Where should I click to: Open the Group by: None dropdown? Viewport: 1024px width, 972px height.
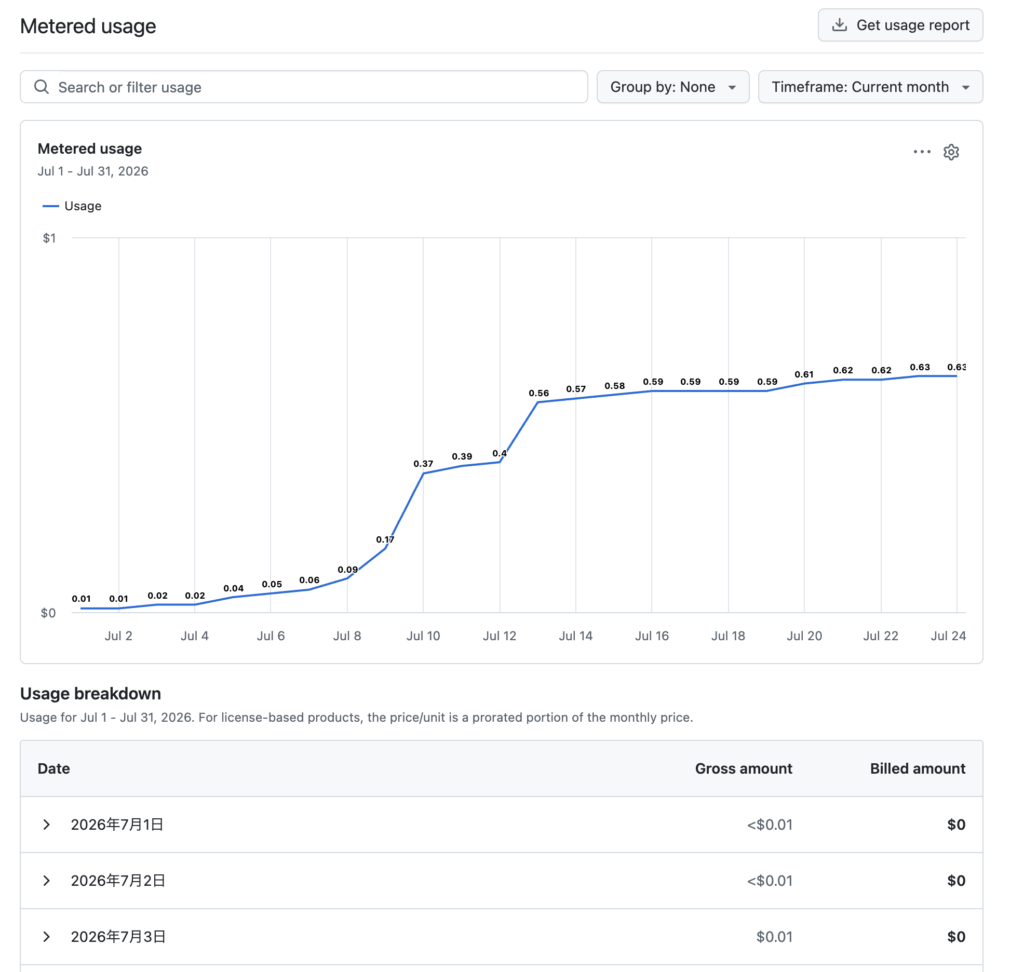(673, 87)
